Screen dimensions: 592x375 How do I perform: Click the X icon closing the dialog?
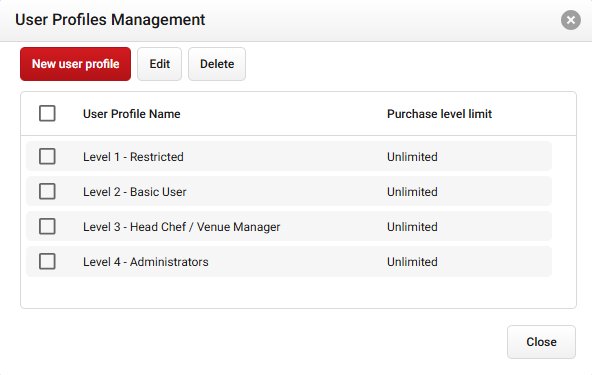(570, 20)
